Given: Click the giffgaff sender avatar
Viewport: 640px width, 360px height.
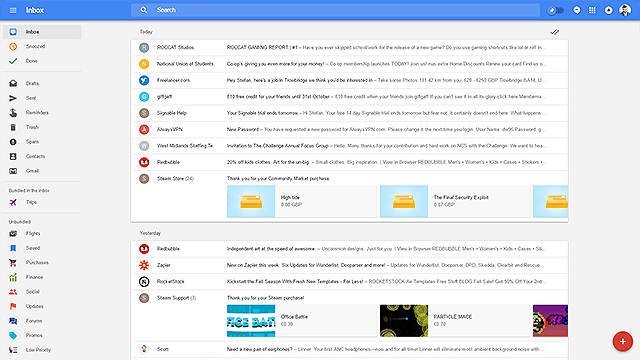Looking at the screenshot, I should pos(144,97).
